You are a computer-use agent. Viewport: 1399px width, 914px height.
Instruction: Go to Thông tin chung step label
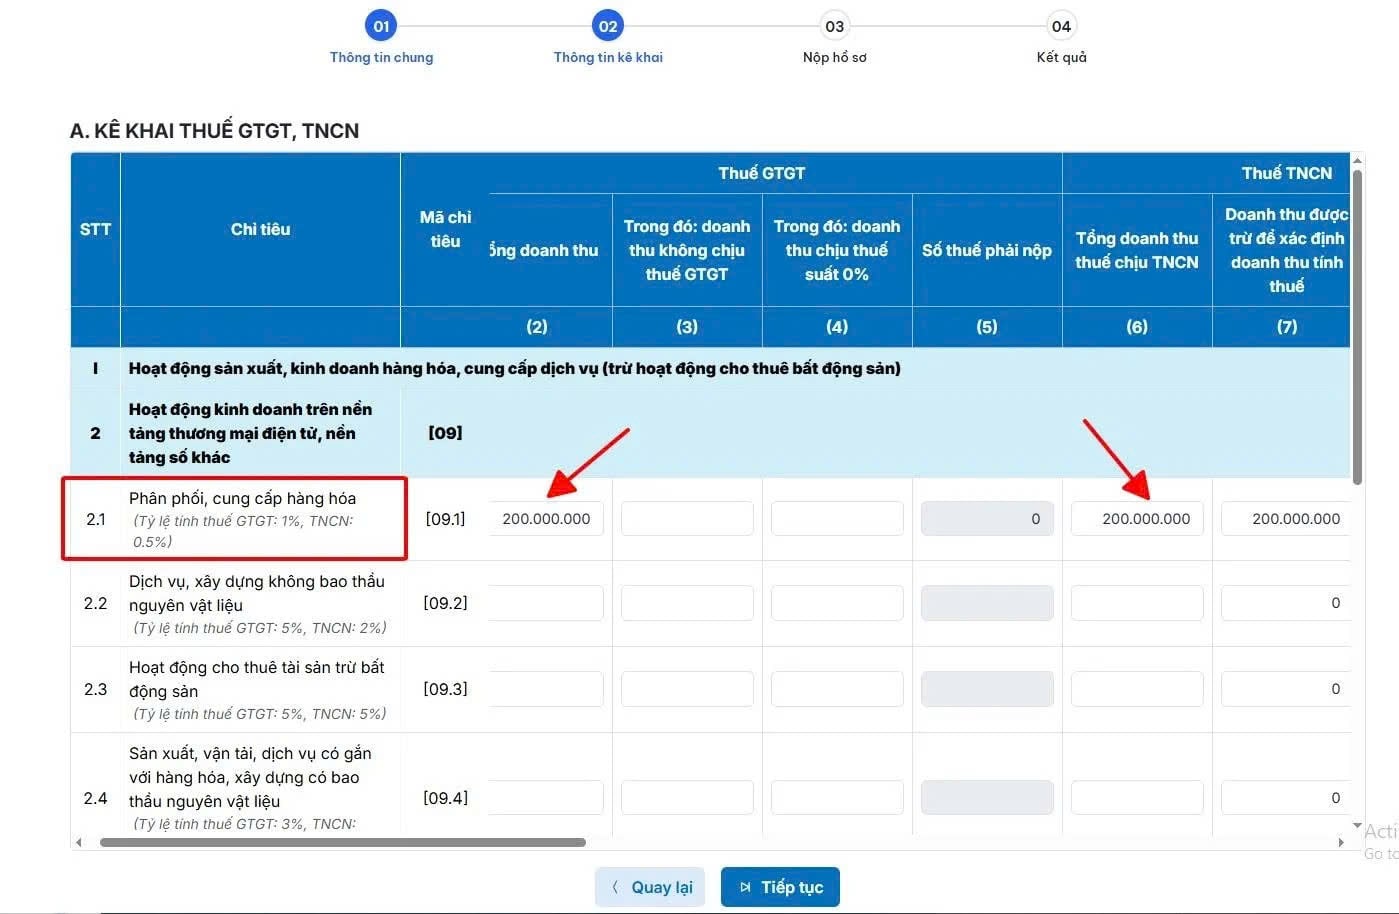coord(382,57)
